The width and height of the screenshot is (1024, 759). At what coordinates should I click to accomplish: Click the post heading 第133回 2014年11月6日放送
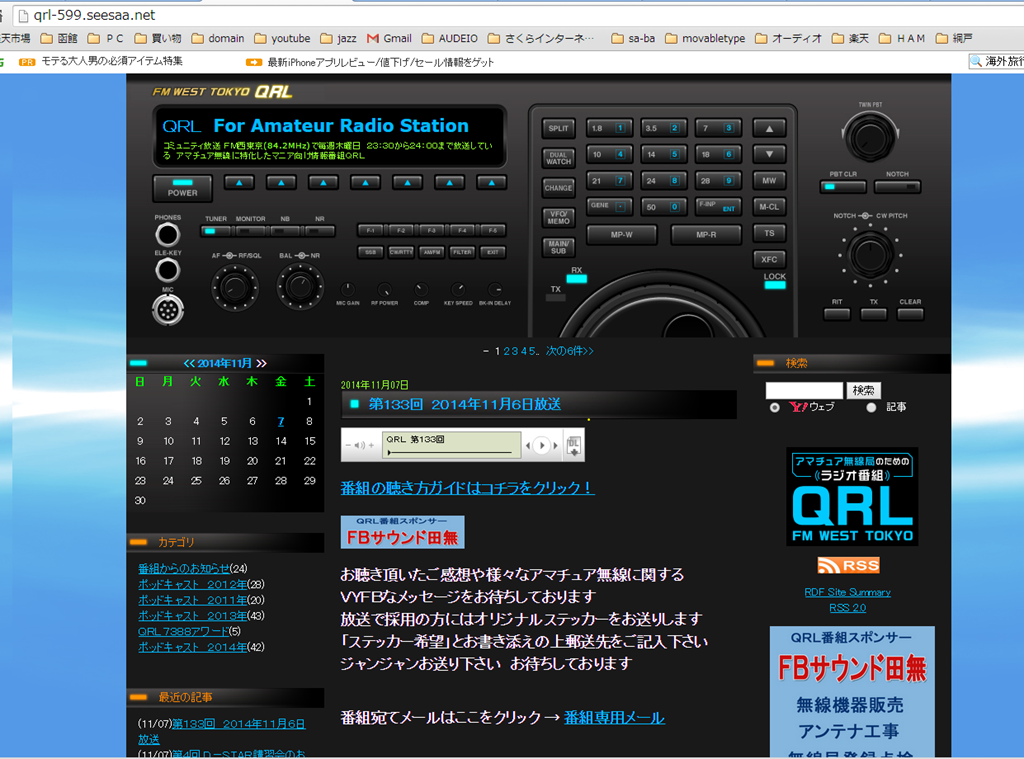click(465, 404)
